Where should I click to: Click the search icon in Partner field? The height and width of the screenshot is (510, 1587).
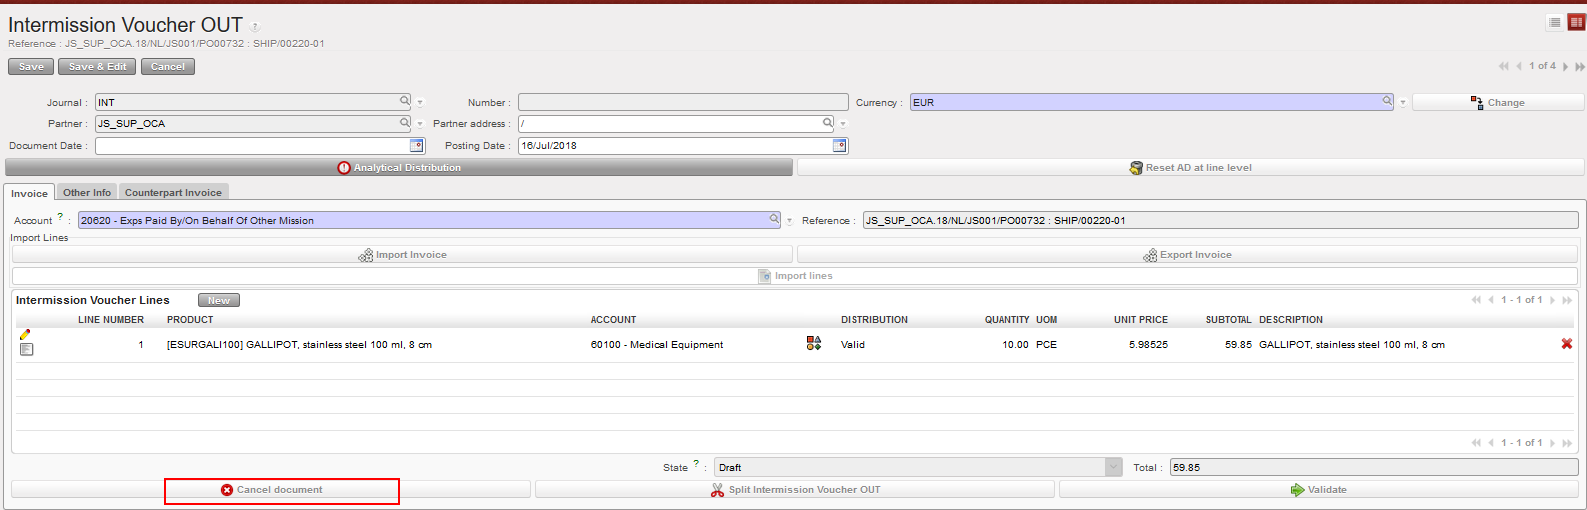pos(405,122)
